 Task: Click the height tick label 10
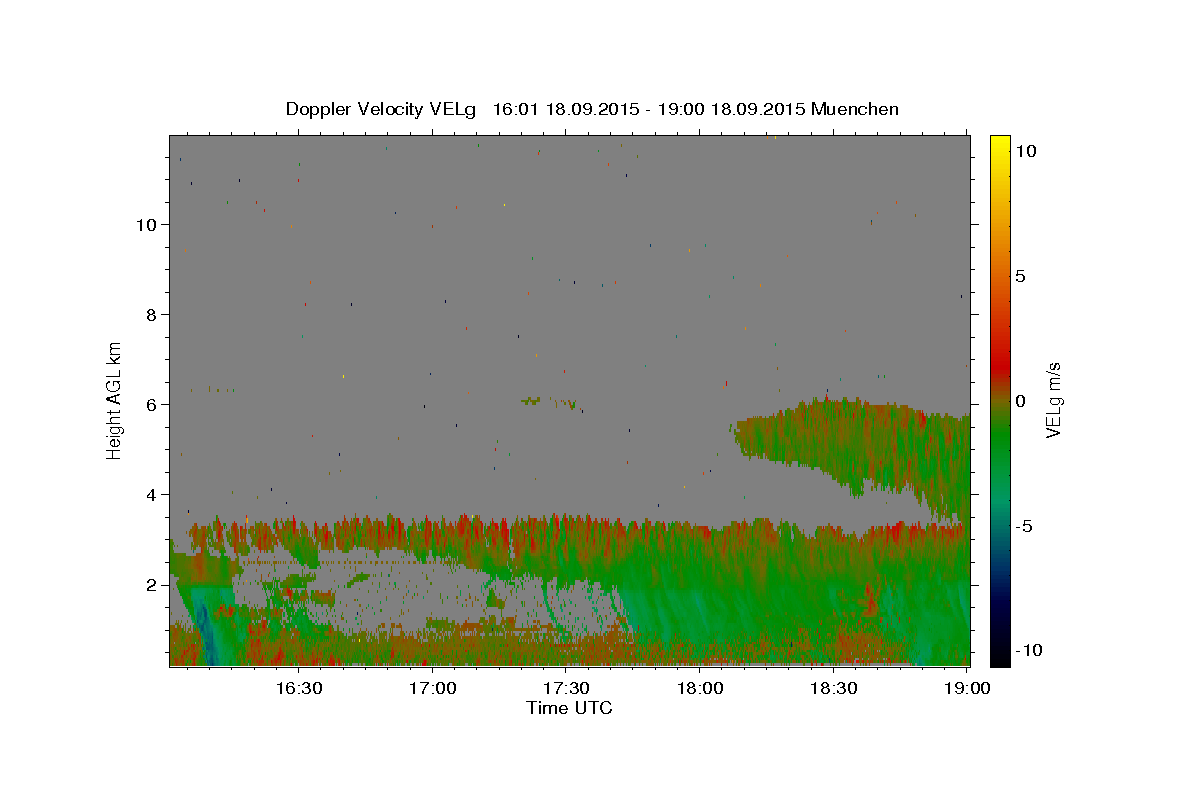[x=146, y=224]
